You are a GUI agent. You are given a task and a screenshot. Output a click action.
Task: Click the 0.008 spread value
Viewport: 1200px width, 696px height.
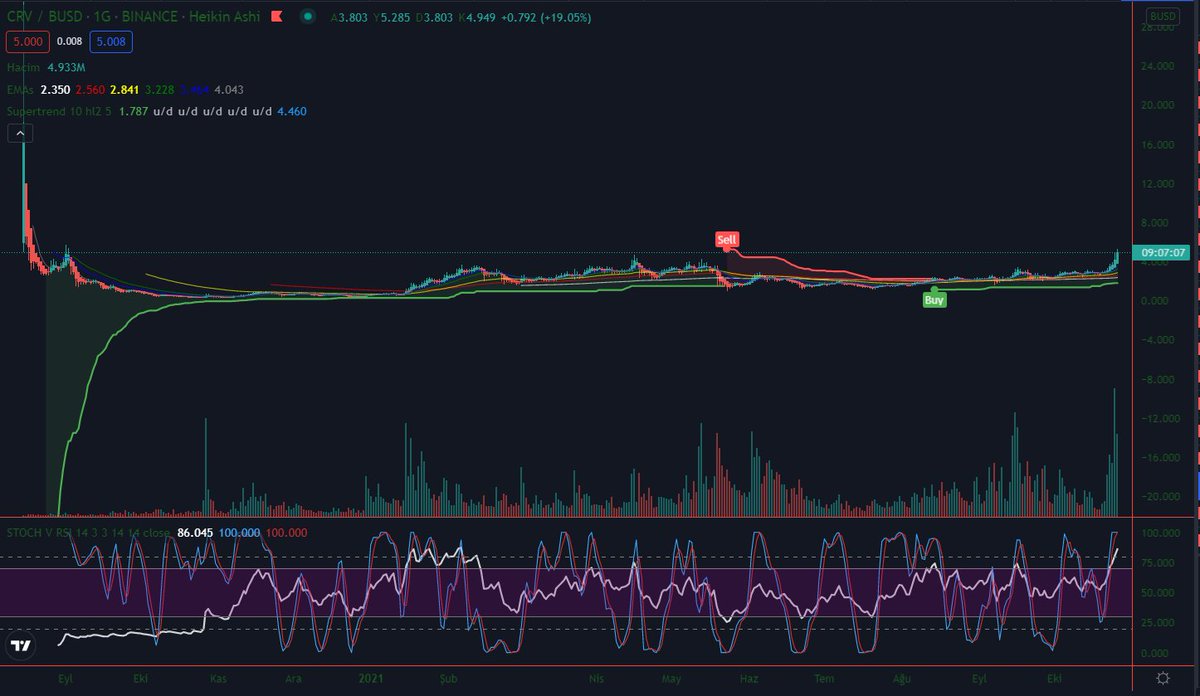[x=69, y=42]
